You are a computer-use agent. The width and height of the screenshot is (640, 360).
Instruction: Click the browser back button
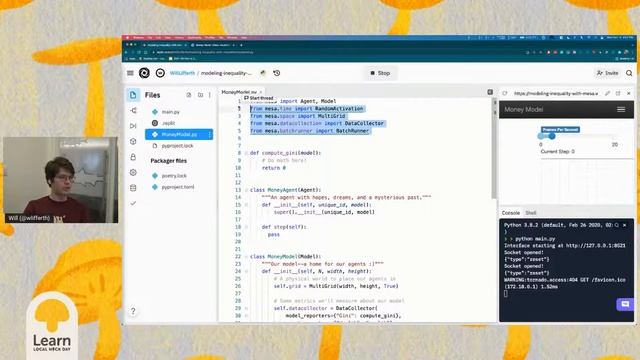pos(126,52)
